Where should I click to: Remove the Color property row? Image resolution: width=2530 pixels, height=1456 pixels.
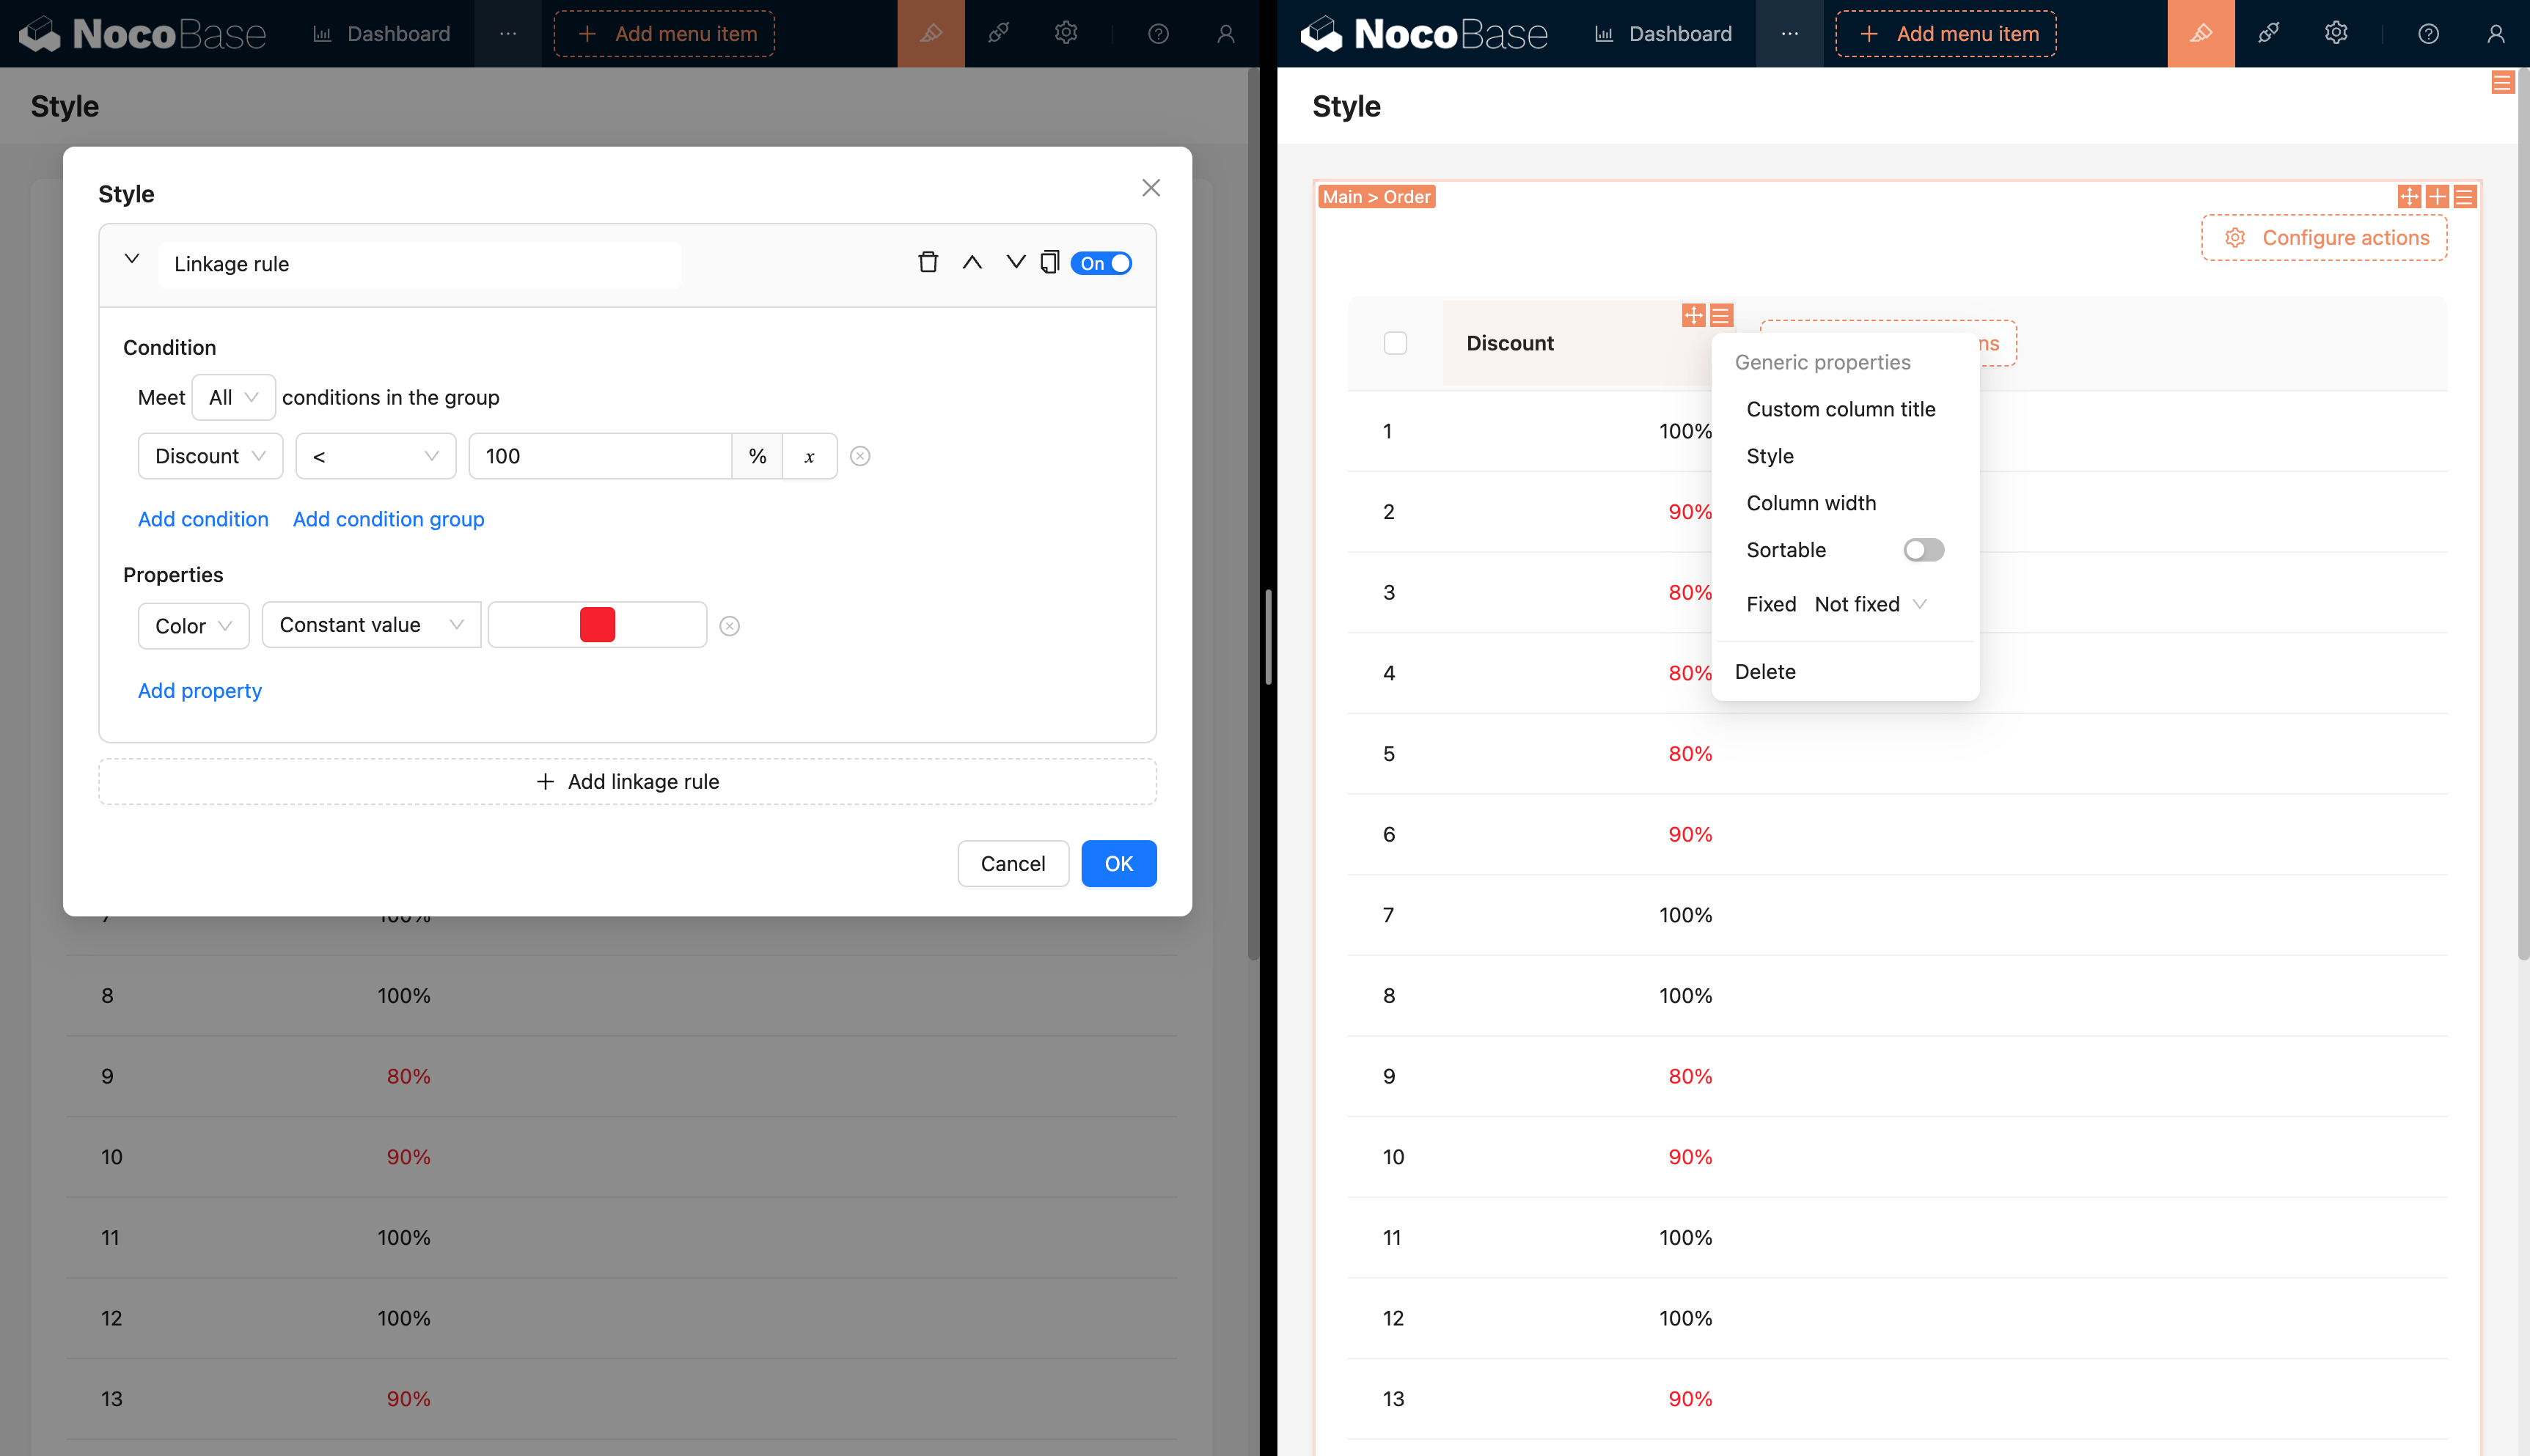click(x=730, y=626)
